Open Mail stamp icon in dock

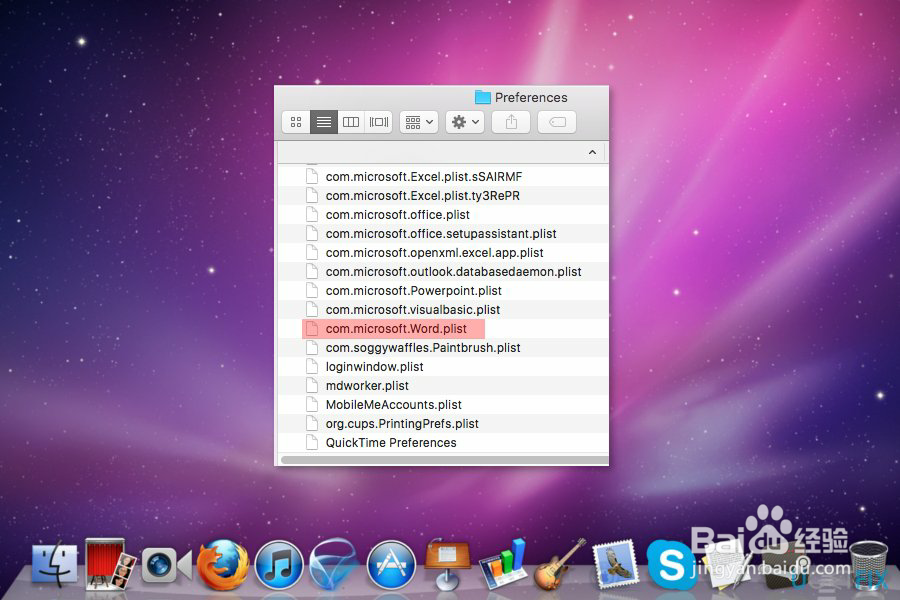click(615, 564)
